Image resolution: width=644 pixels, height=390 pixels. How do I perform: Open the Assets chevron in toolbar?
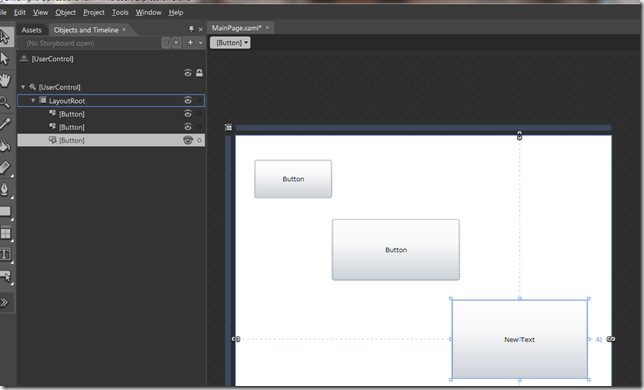coord(5,303)
